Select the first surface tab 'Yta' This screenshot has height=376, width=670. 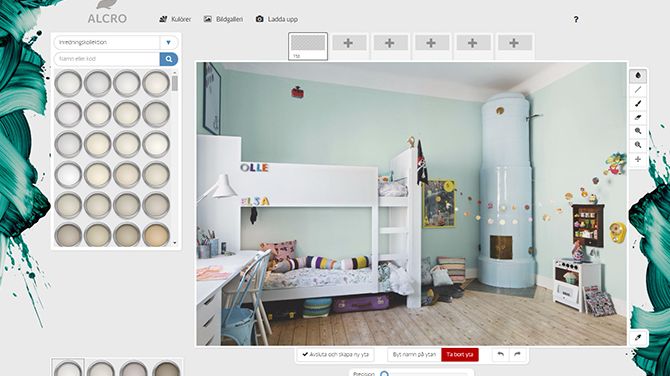[x=308, y=46]
